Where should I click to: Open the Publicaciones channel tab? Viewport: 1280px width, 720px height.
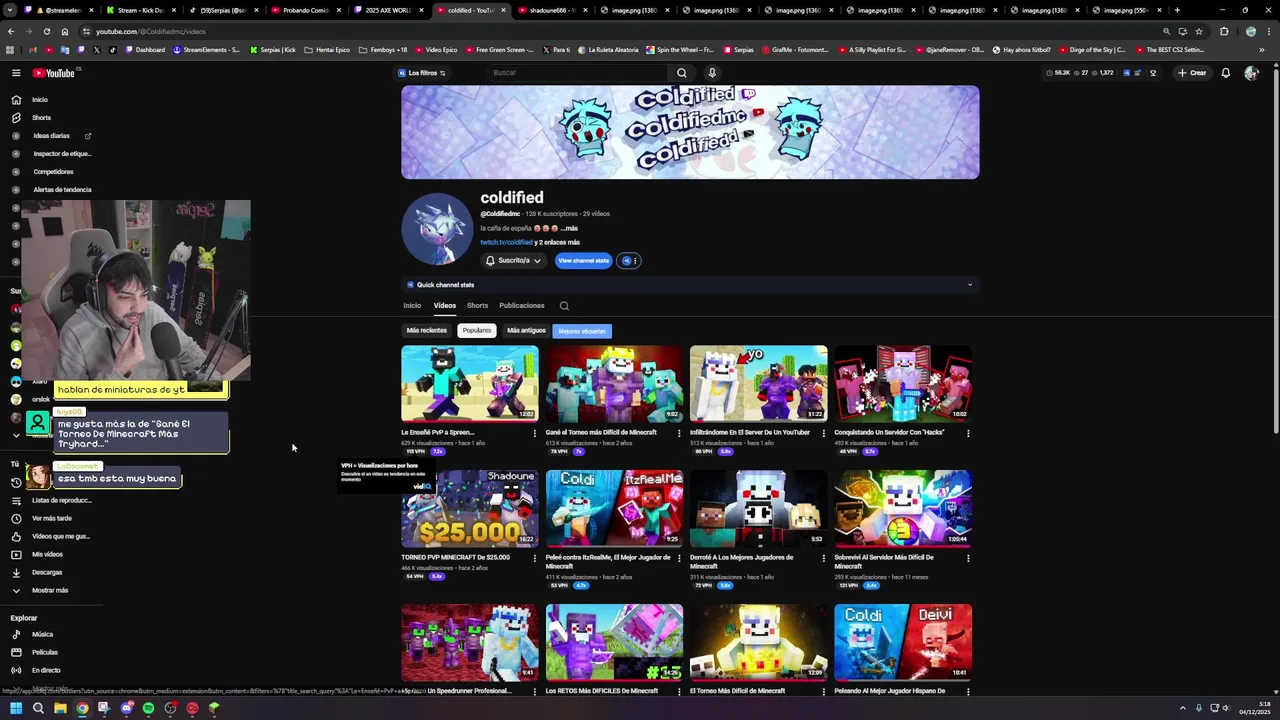coord(522,306)
